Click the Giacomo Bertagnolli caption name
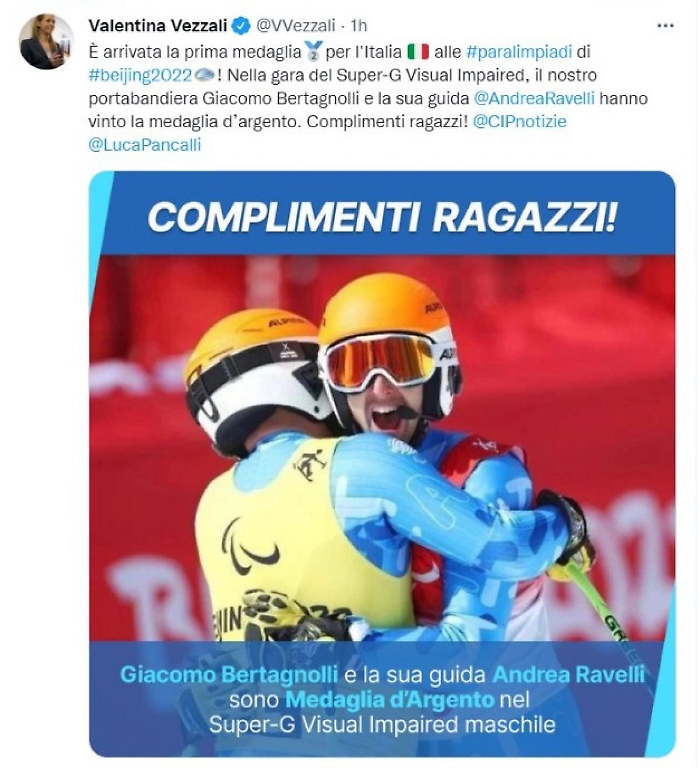This screenshot has height=768, width=700. point(229,674)
